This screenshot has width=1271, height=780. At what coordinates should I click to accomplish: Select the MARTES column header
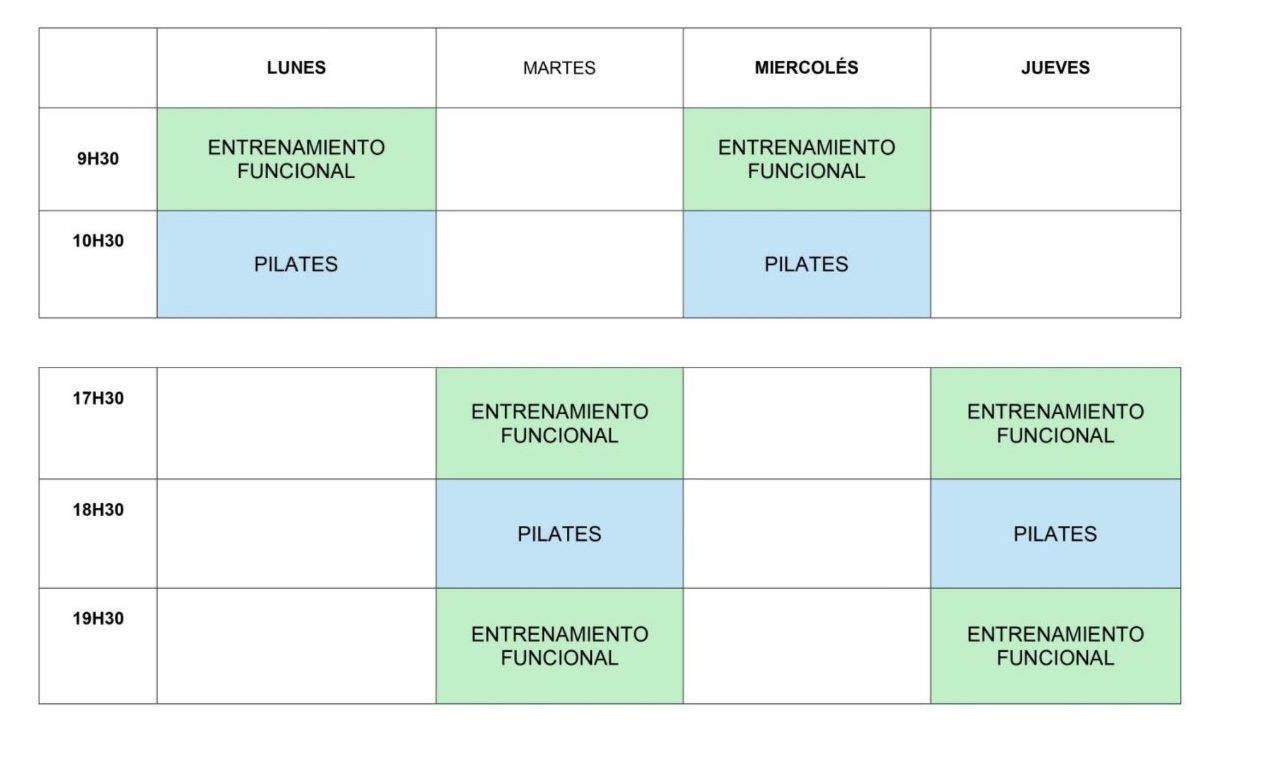[559, 68]
